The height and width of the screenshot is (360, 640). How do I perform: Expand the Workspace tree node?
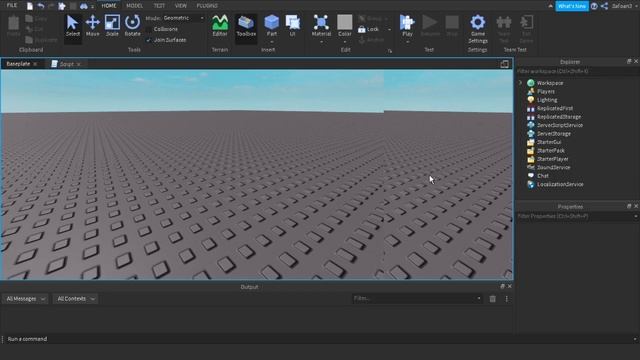520,83
